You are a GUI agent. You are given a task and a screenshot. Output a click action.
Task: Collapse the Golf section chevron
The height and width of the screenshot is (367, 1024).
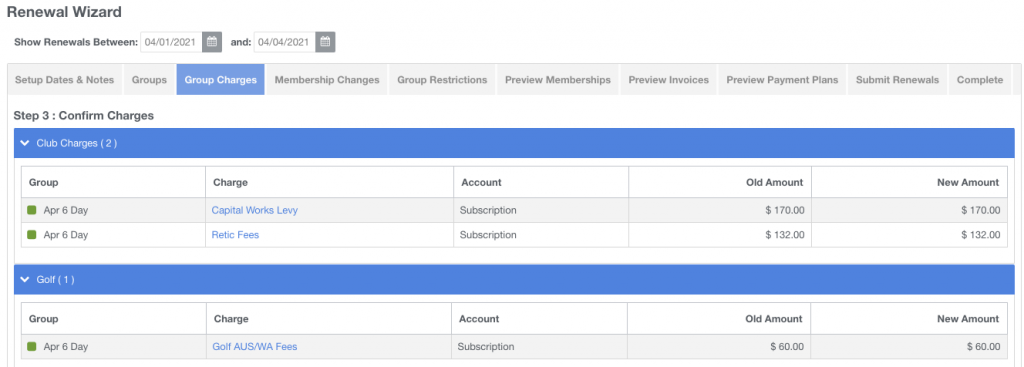click(25, 279)
